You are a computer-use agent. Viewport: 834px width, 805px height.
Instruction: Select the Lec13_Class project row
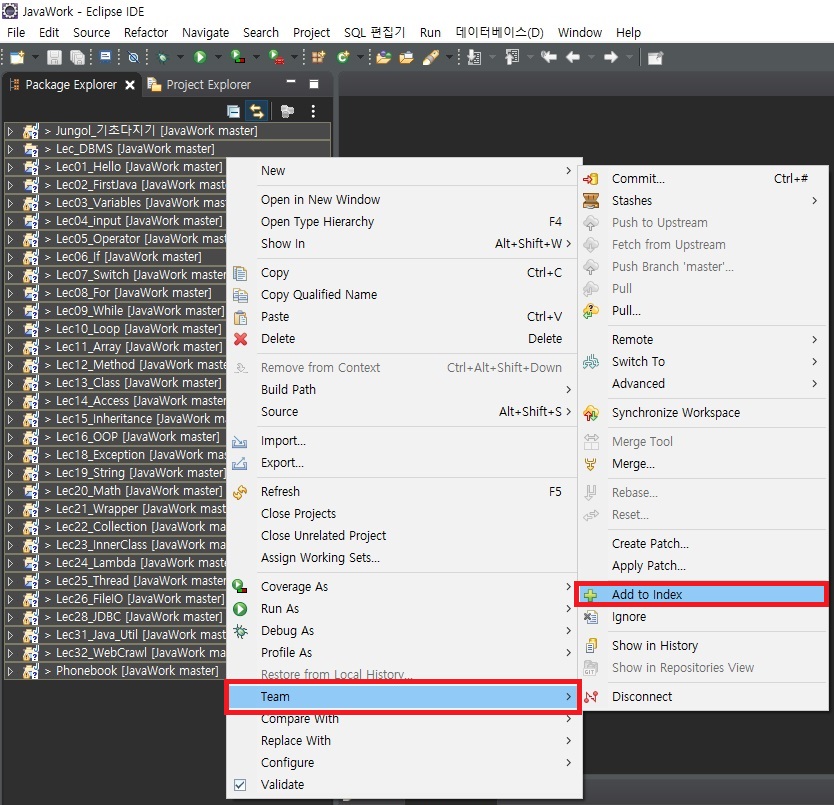(115, 383)
